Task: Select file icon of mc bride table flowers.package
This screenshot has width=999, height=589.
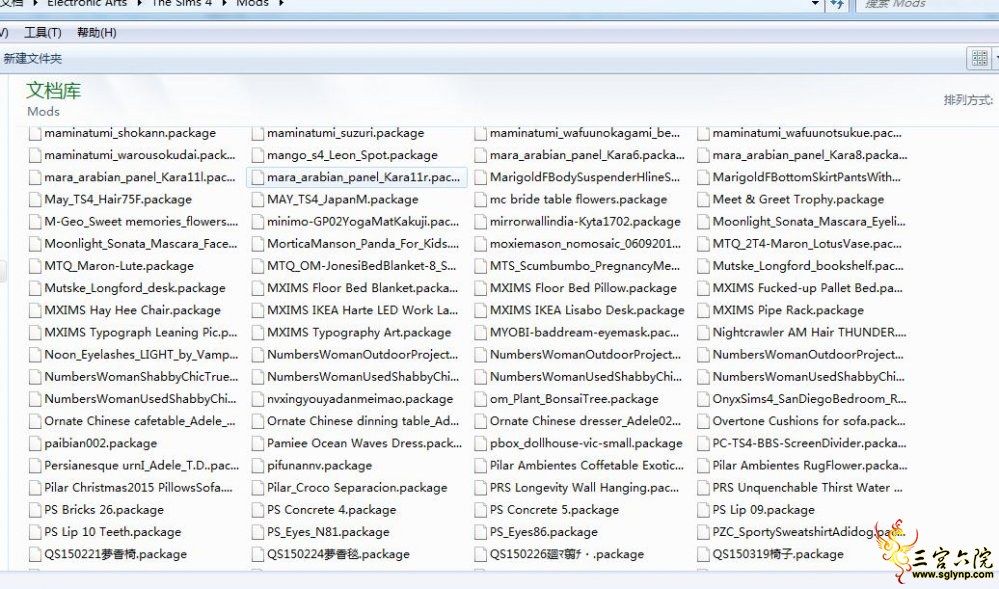Action: click(480, 200)
